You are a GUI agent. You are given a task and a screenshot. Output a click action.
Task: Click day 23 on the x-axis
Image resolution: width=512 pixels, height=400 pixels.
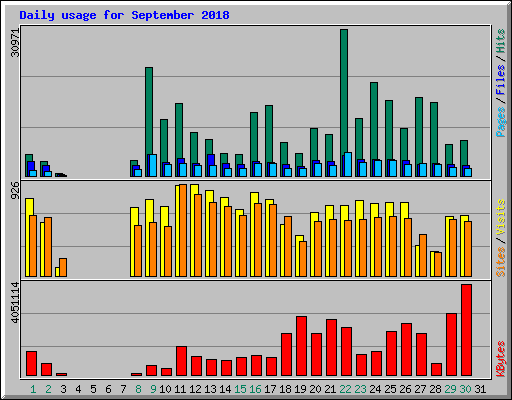[x=360, y=389]
